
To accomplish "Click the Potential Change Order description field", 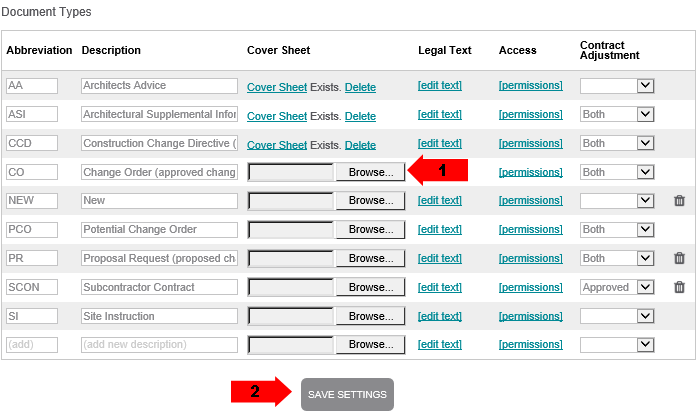I will pos(159,229).
